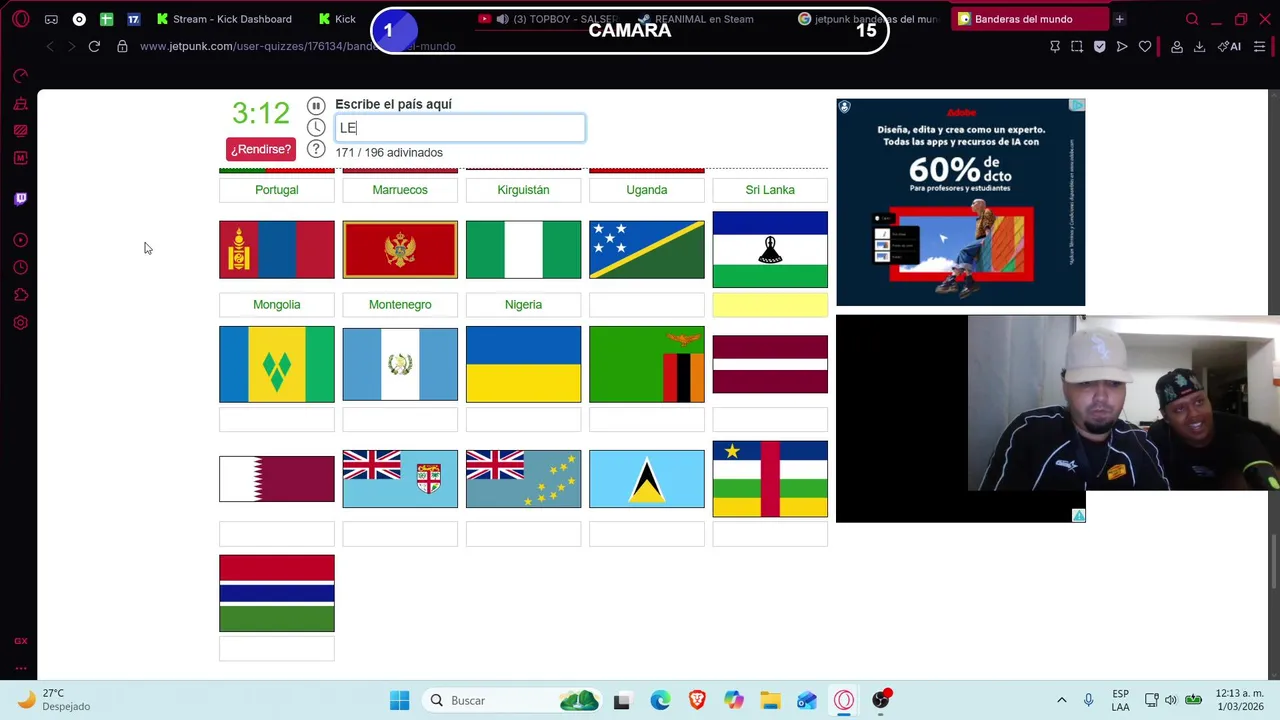Open File Explorer from taskbar
Image resolution: width=1280 pixels, height=720 pixels.
(x=770, y=700)
